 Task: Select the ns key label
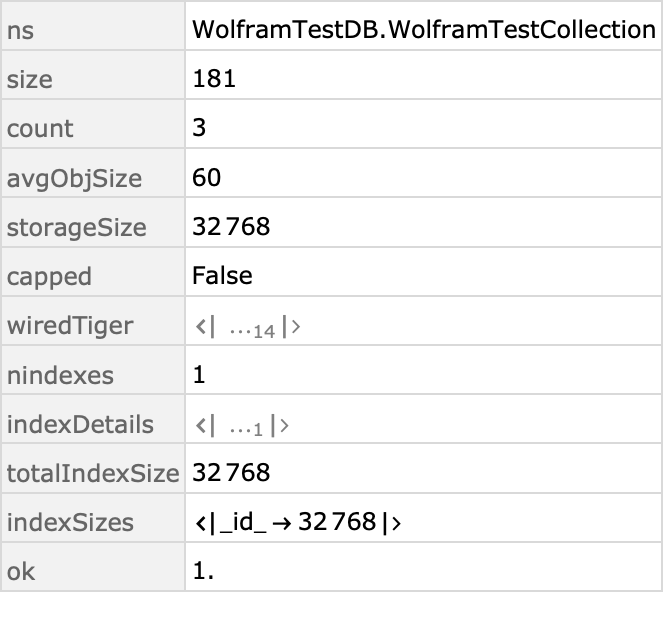[x=20, y=31]
